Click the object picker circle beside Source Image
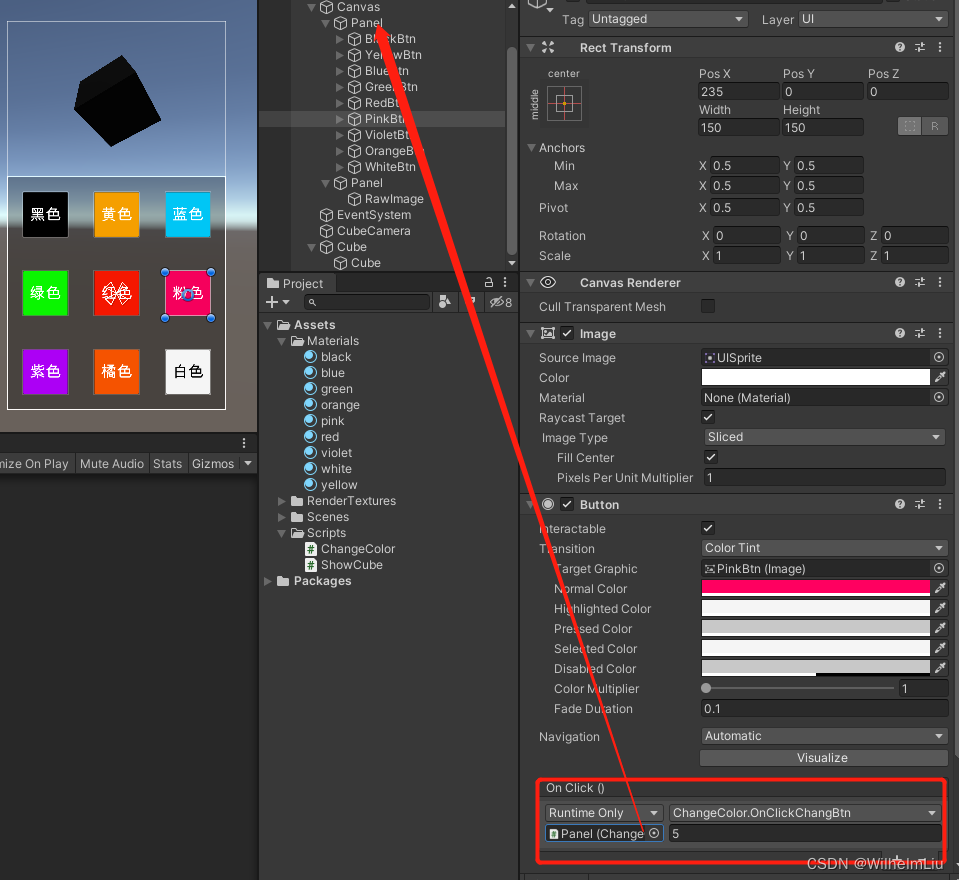The image size is (959, 880). (938, 357)
